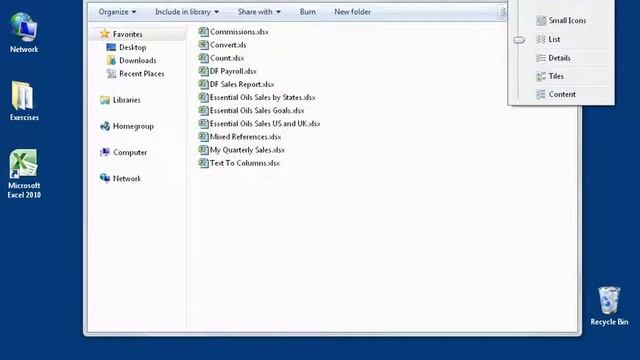
Task: Click the Favorites star icon
Action: coord(105,34)
